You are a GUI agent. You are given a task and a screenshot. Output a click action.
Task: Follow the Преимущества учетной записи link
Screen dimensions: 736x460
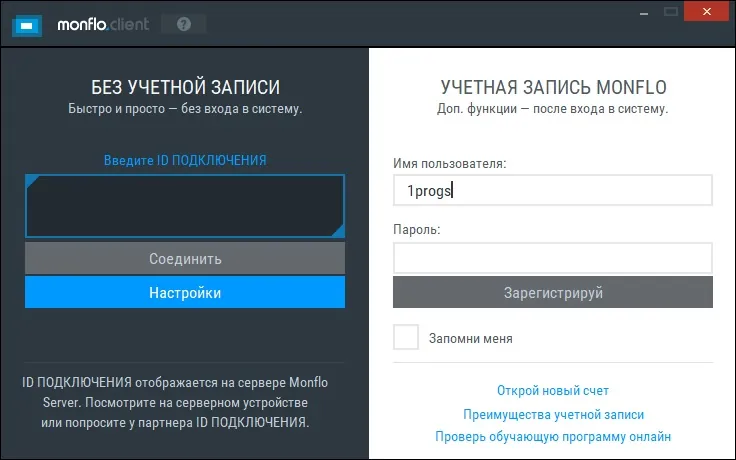[x=553, y=414]
